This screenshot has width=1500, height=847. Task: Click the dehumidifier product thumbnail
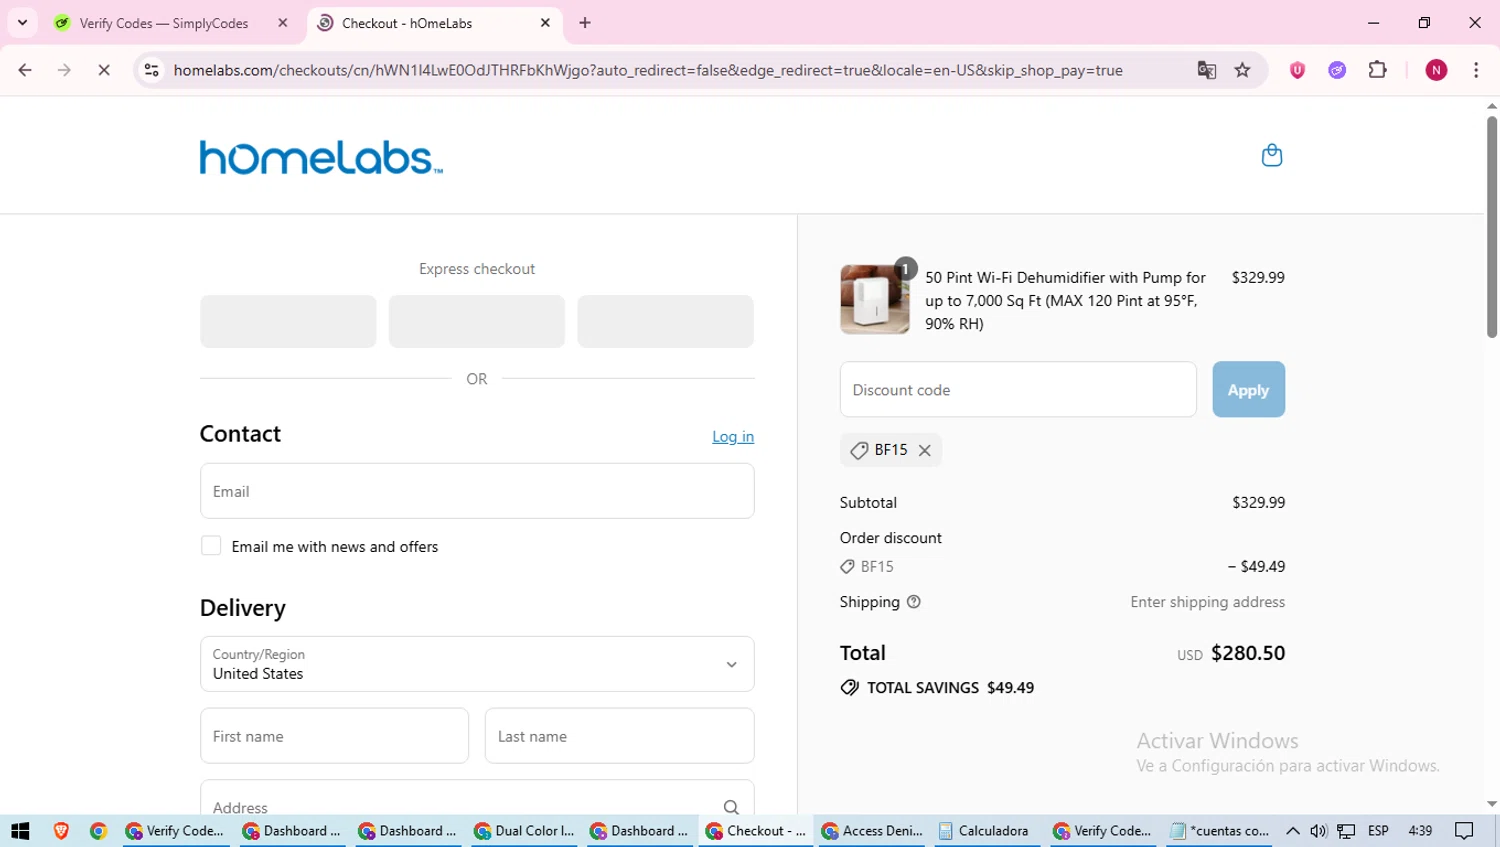(x=875, y=299)
